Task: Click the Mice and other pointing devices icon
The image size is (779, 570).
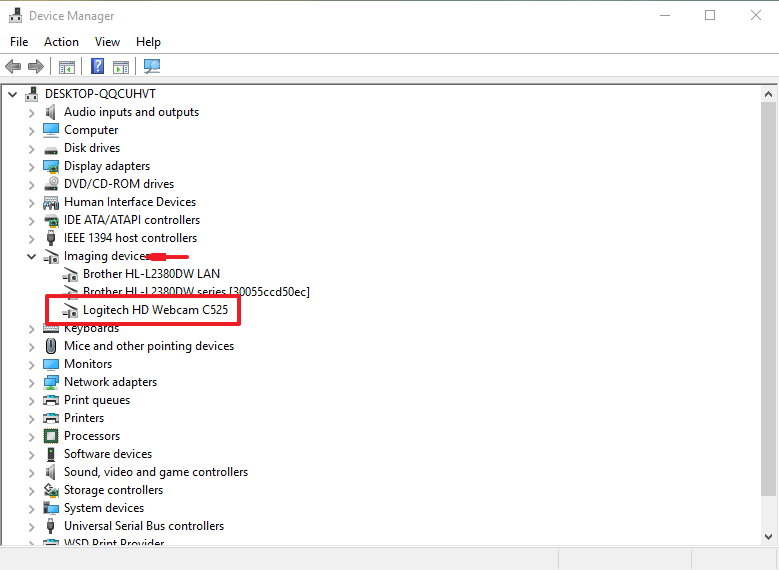Action: (51, 346)
